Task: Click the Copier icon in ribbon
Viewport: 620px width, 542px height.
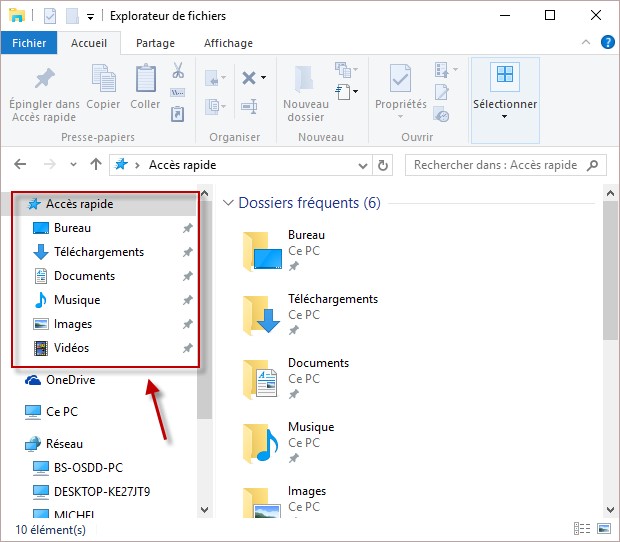Action: pos(103,79)
